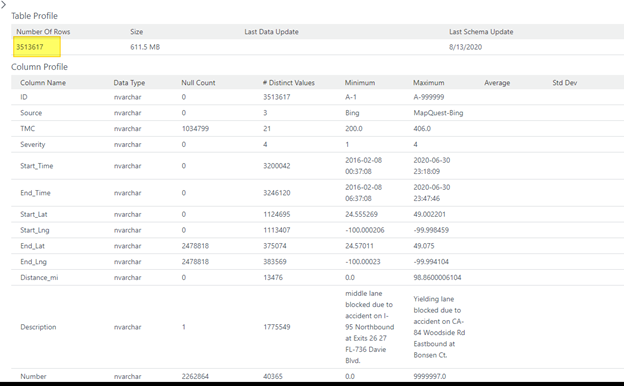Screen dimensions: 624x386
Task: Click the End_Lat distinct values 375074
Action: coord(275,246)
